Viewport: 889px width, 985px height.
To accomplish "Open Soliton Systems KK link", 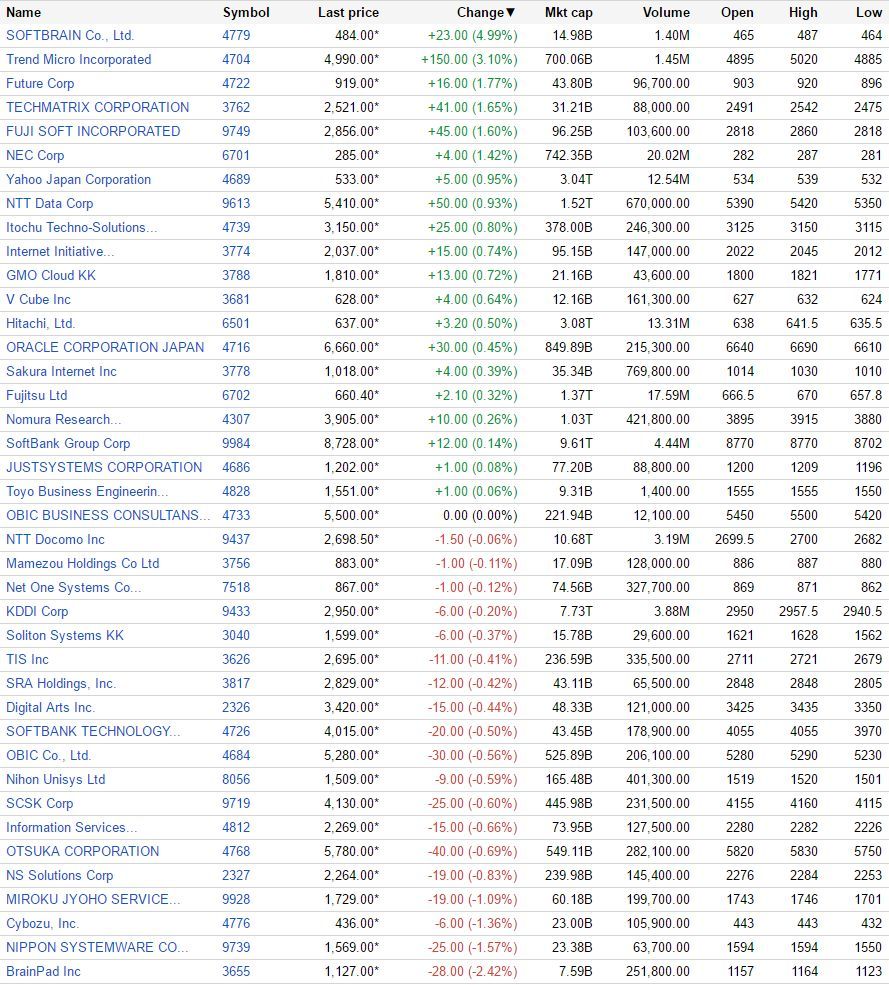I will point(65,636).
